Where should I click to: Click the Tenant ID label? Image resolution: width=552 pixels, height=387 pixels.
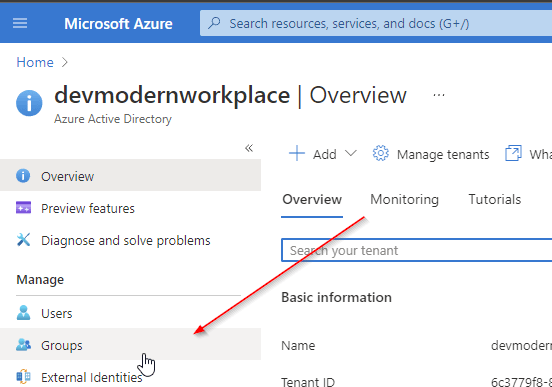pos(308,381)
